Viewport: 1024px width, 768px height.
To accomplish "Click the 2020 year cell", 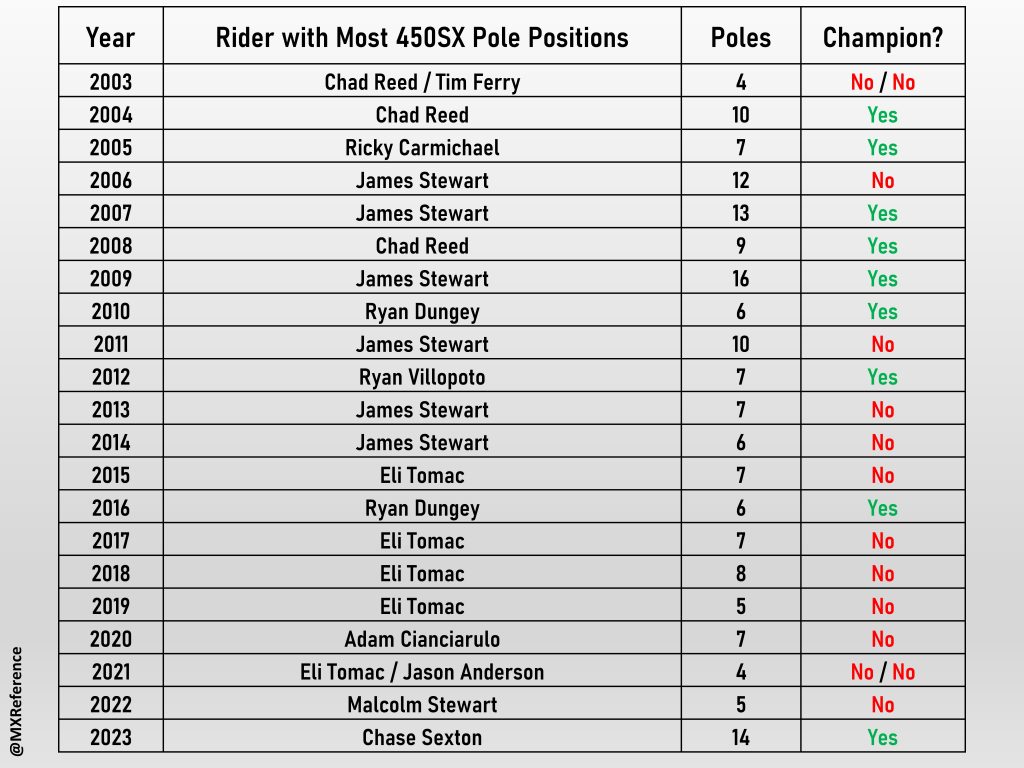I will (x=110, y=639).
